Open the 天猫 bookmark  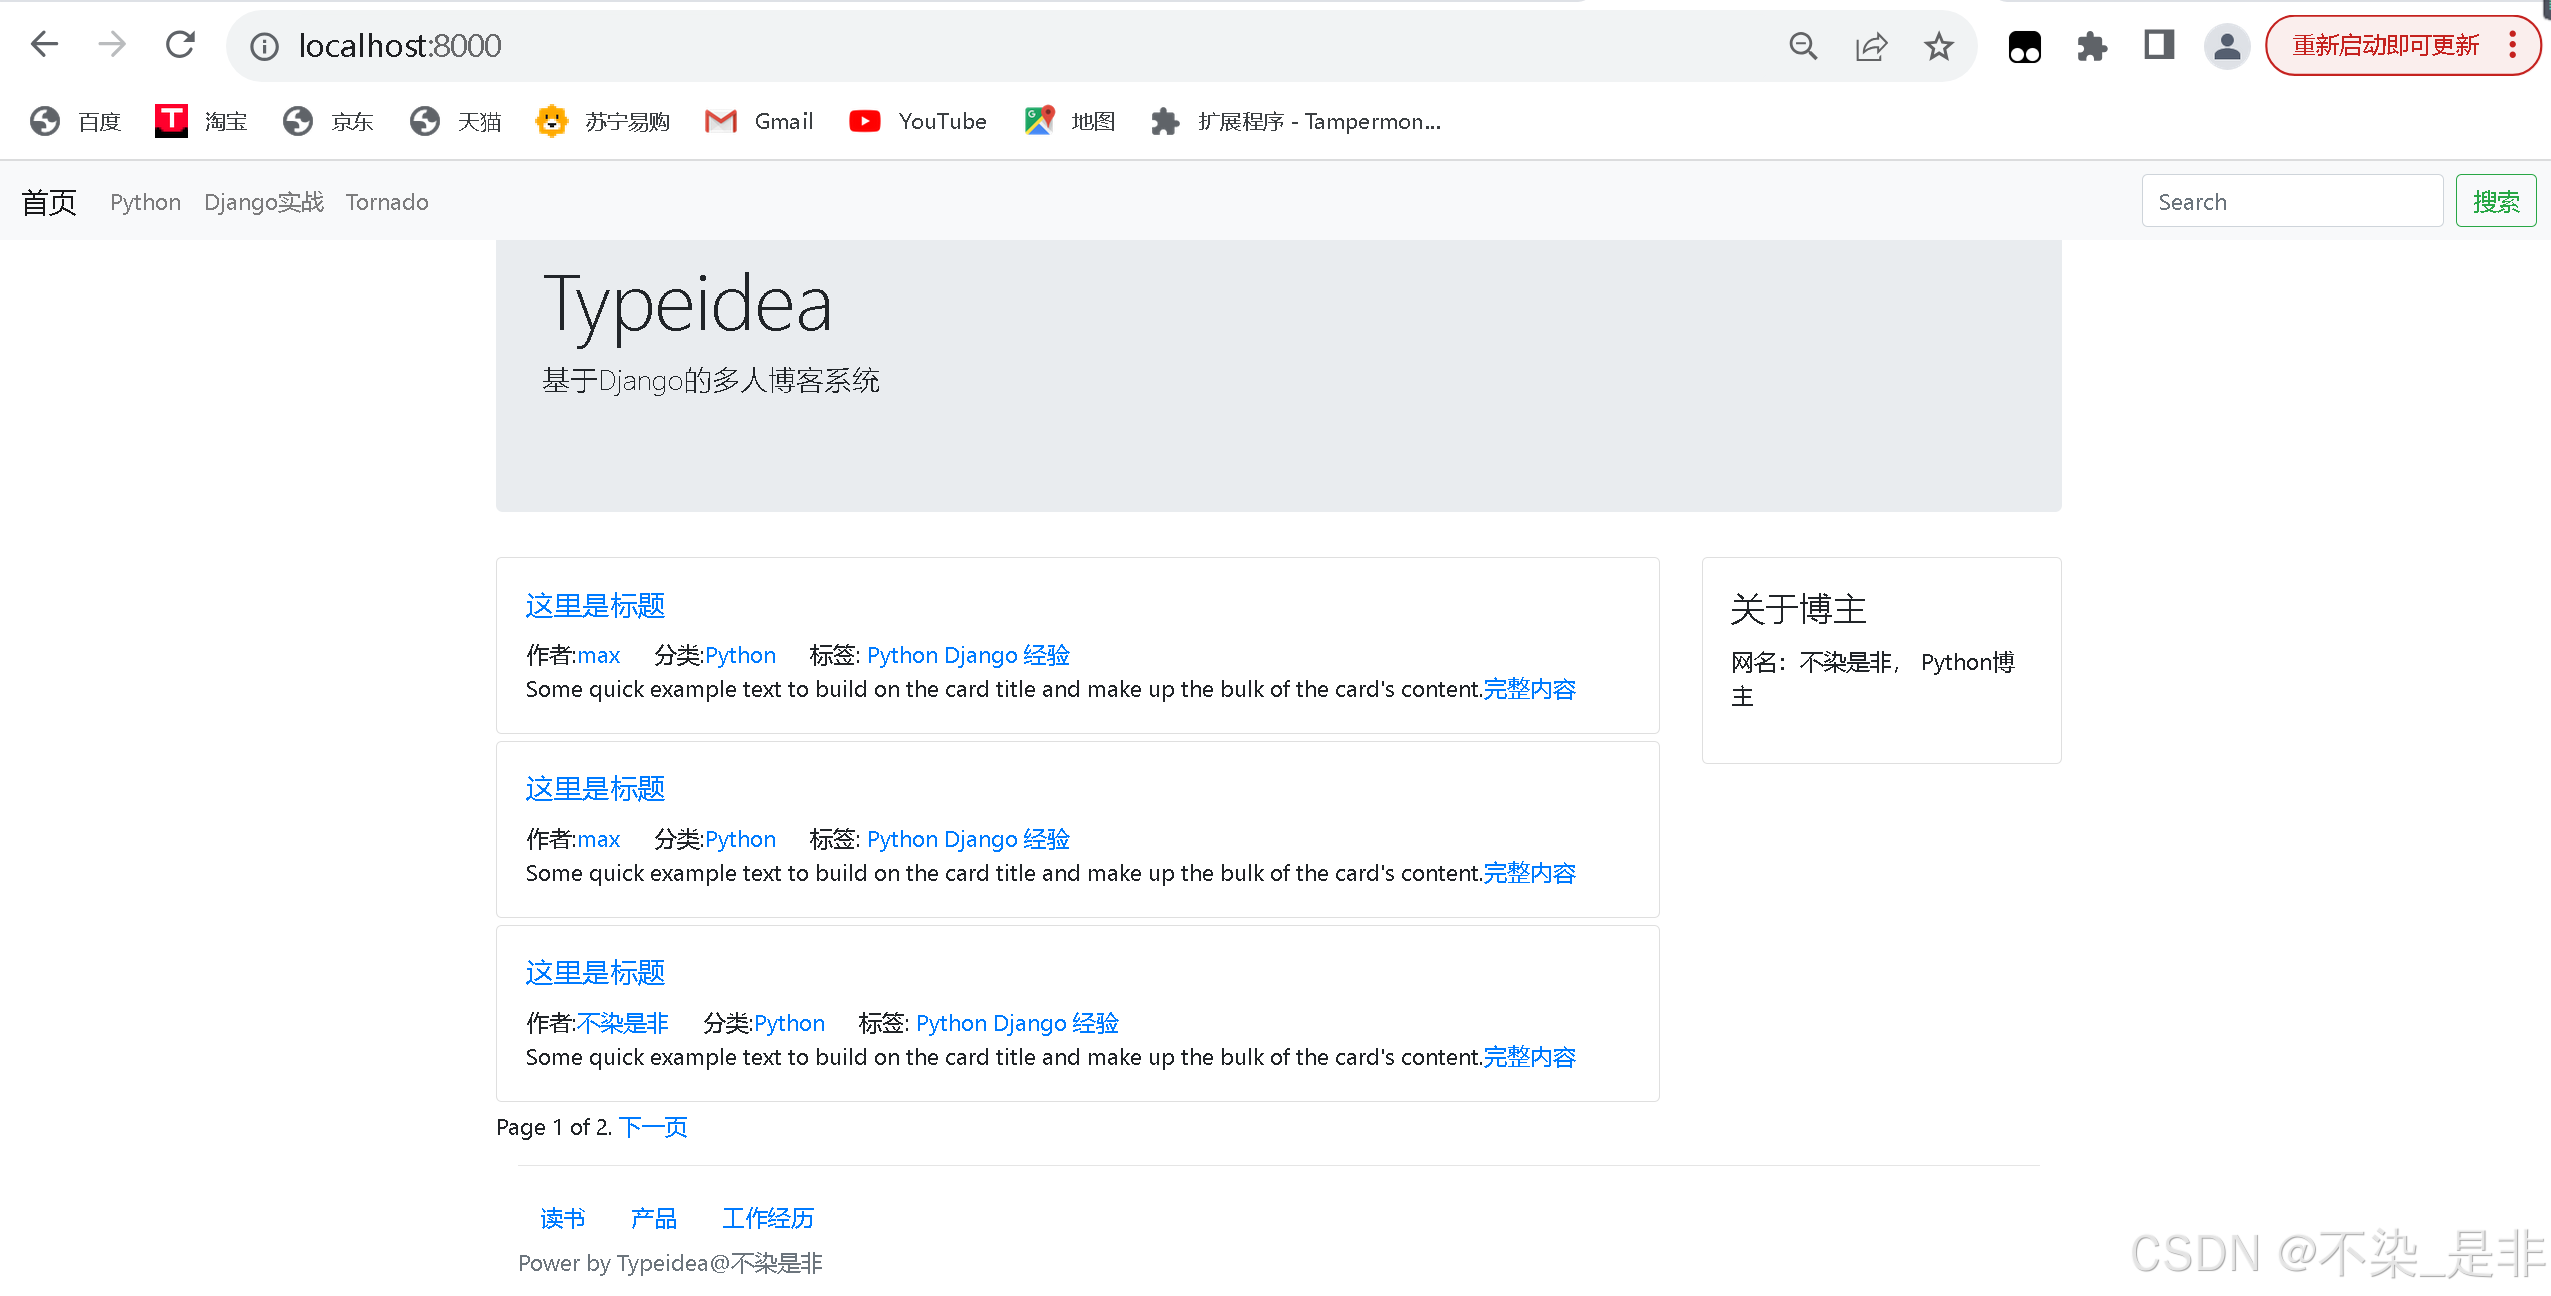click(x=455, y=121)
